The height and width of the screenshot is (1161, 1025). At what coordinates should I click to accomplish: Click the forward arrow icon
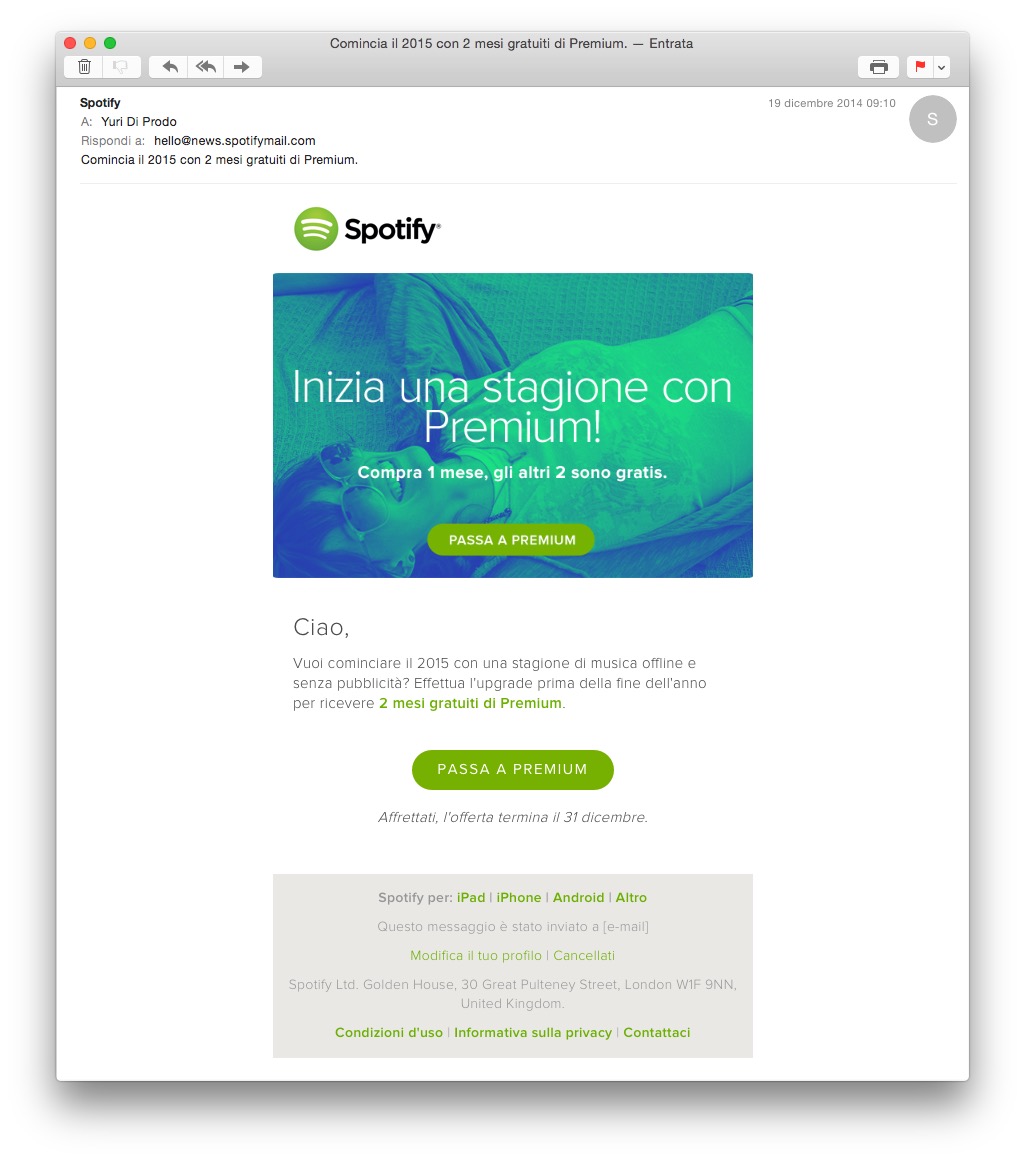pyautogui.click(x=242, y=67)
